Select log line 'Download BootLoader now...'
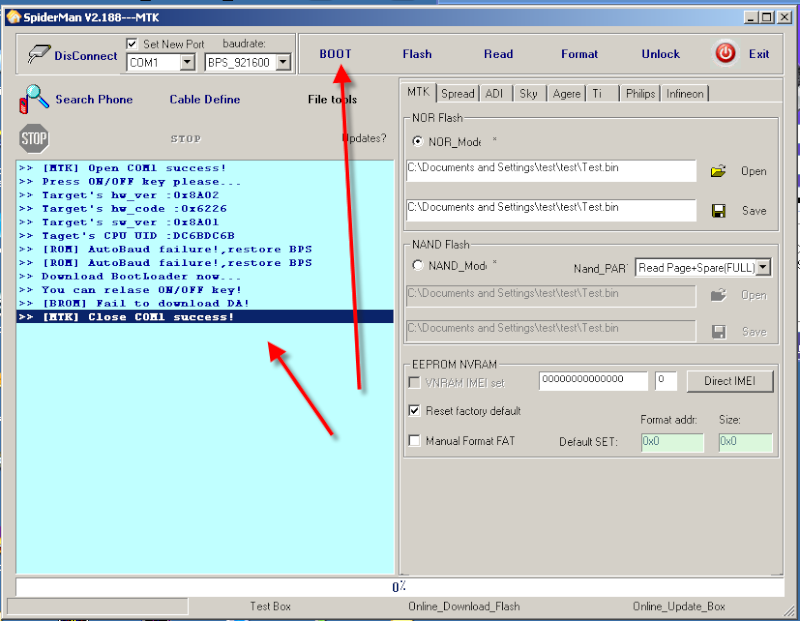This screenshot has height=621, width=800. (x=205, y=276)
